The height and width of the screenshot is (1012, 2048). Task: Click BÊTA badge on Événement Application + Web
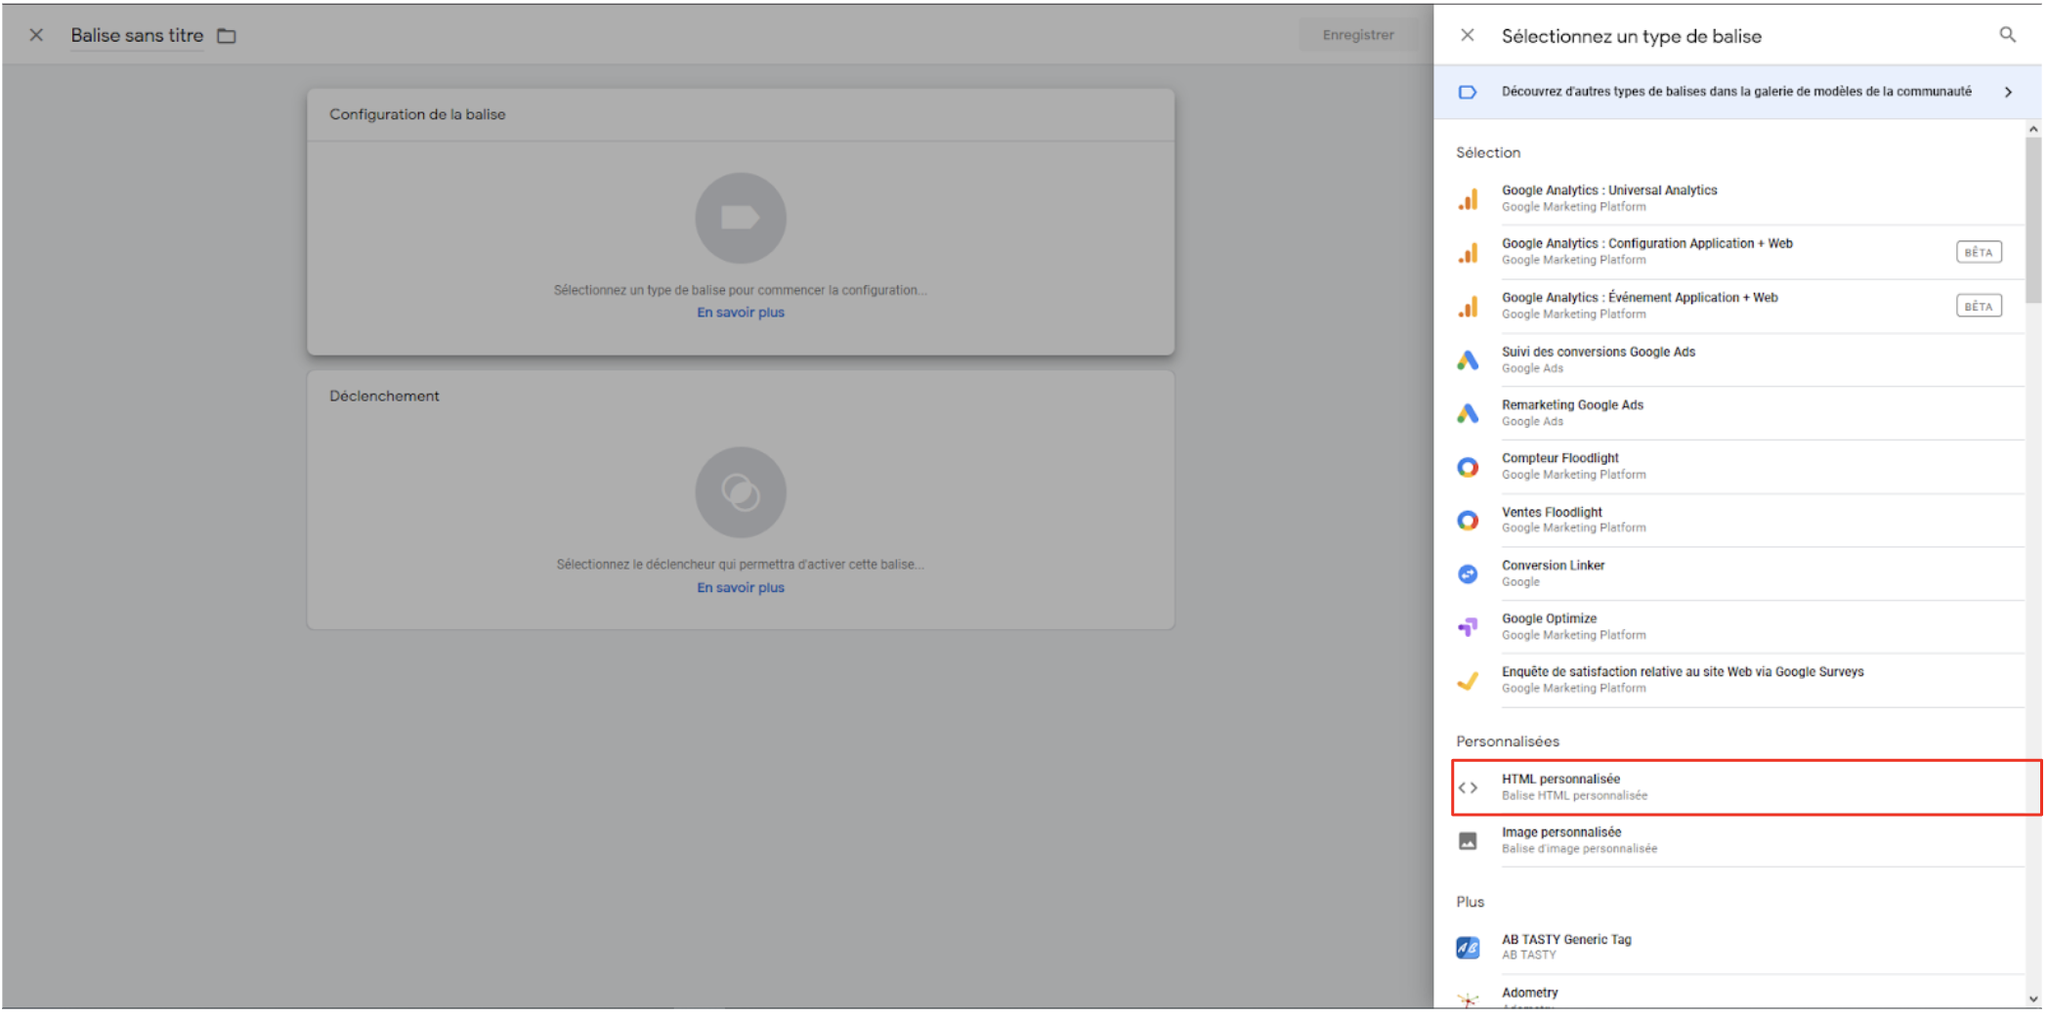(1978, 306)
